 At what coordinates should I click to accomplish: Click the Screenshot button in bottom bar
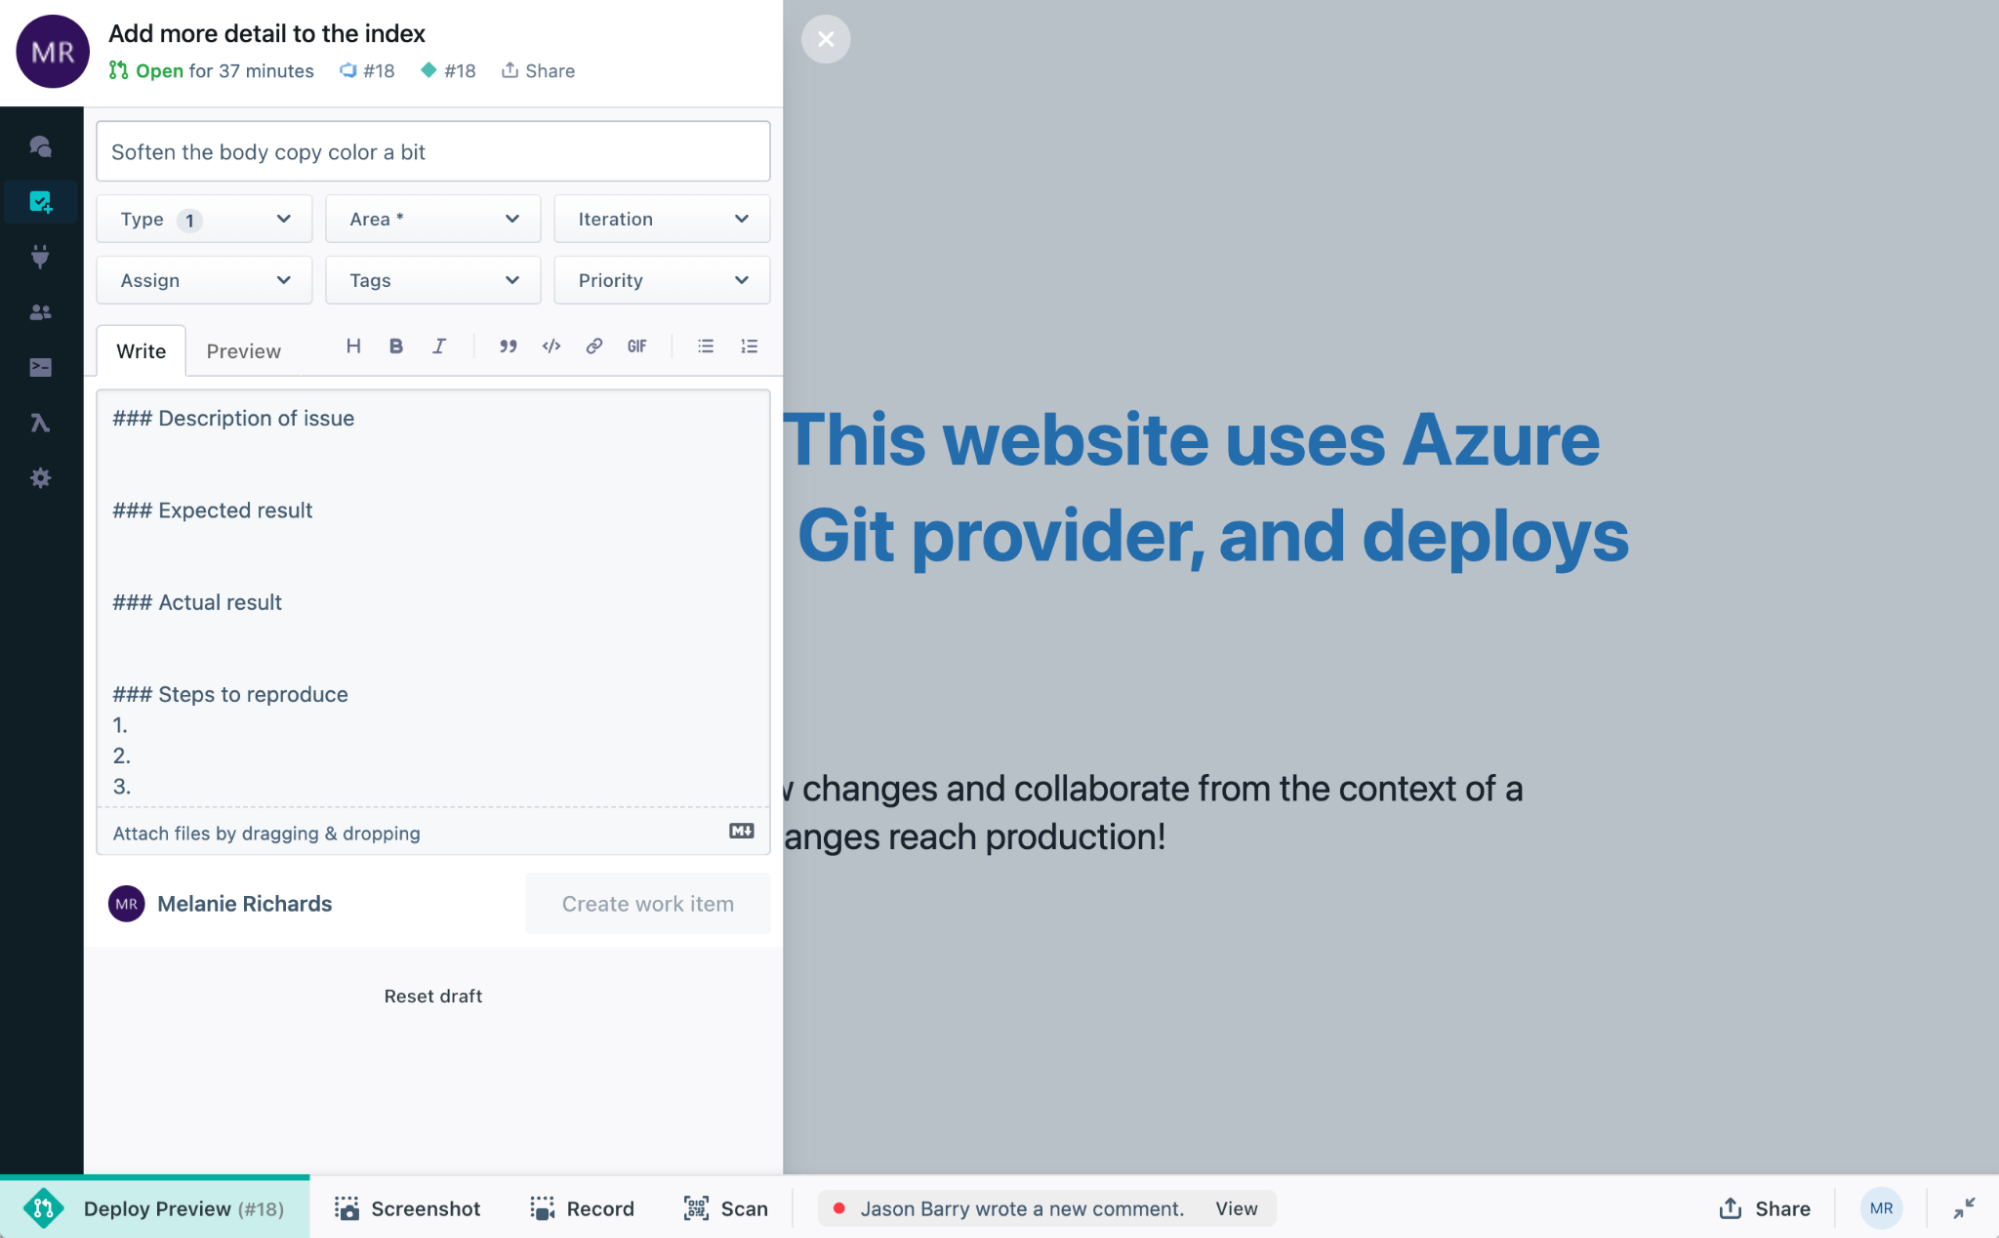click(x=408, y=1208)
